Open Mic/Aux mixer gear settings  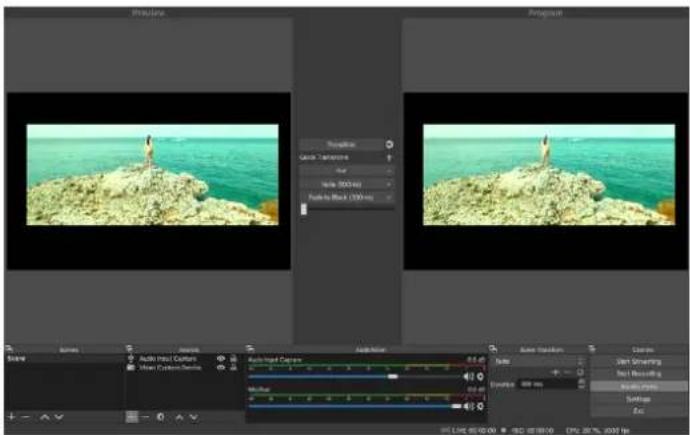click(480, 406)
